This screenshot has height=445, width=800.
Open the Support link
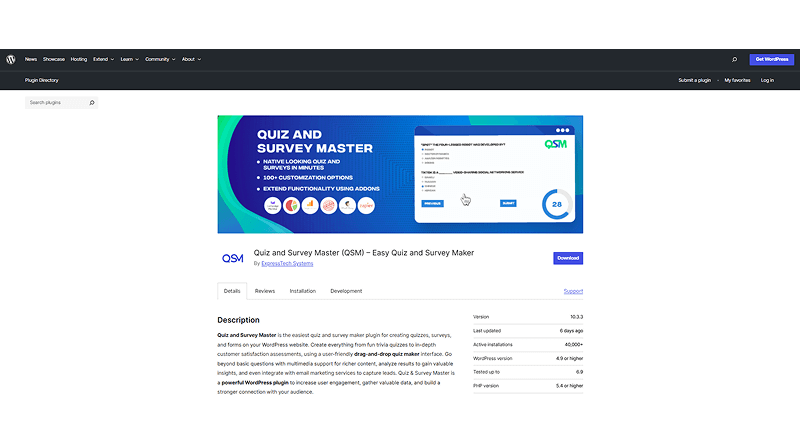pyautogui.click(x=573, y=291)
